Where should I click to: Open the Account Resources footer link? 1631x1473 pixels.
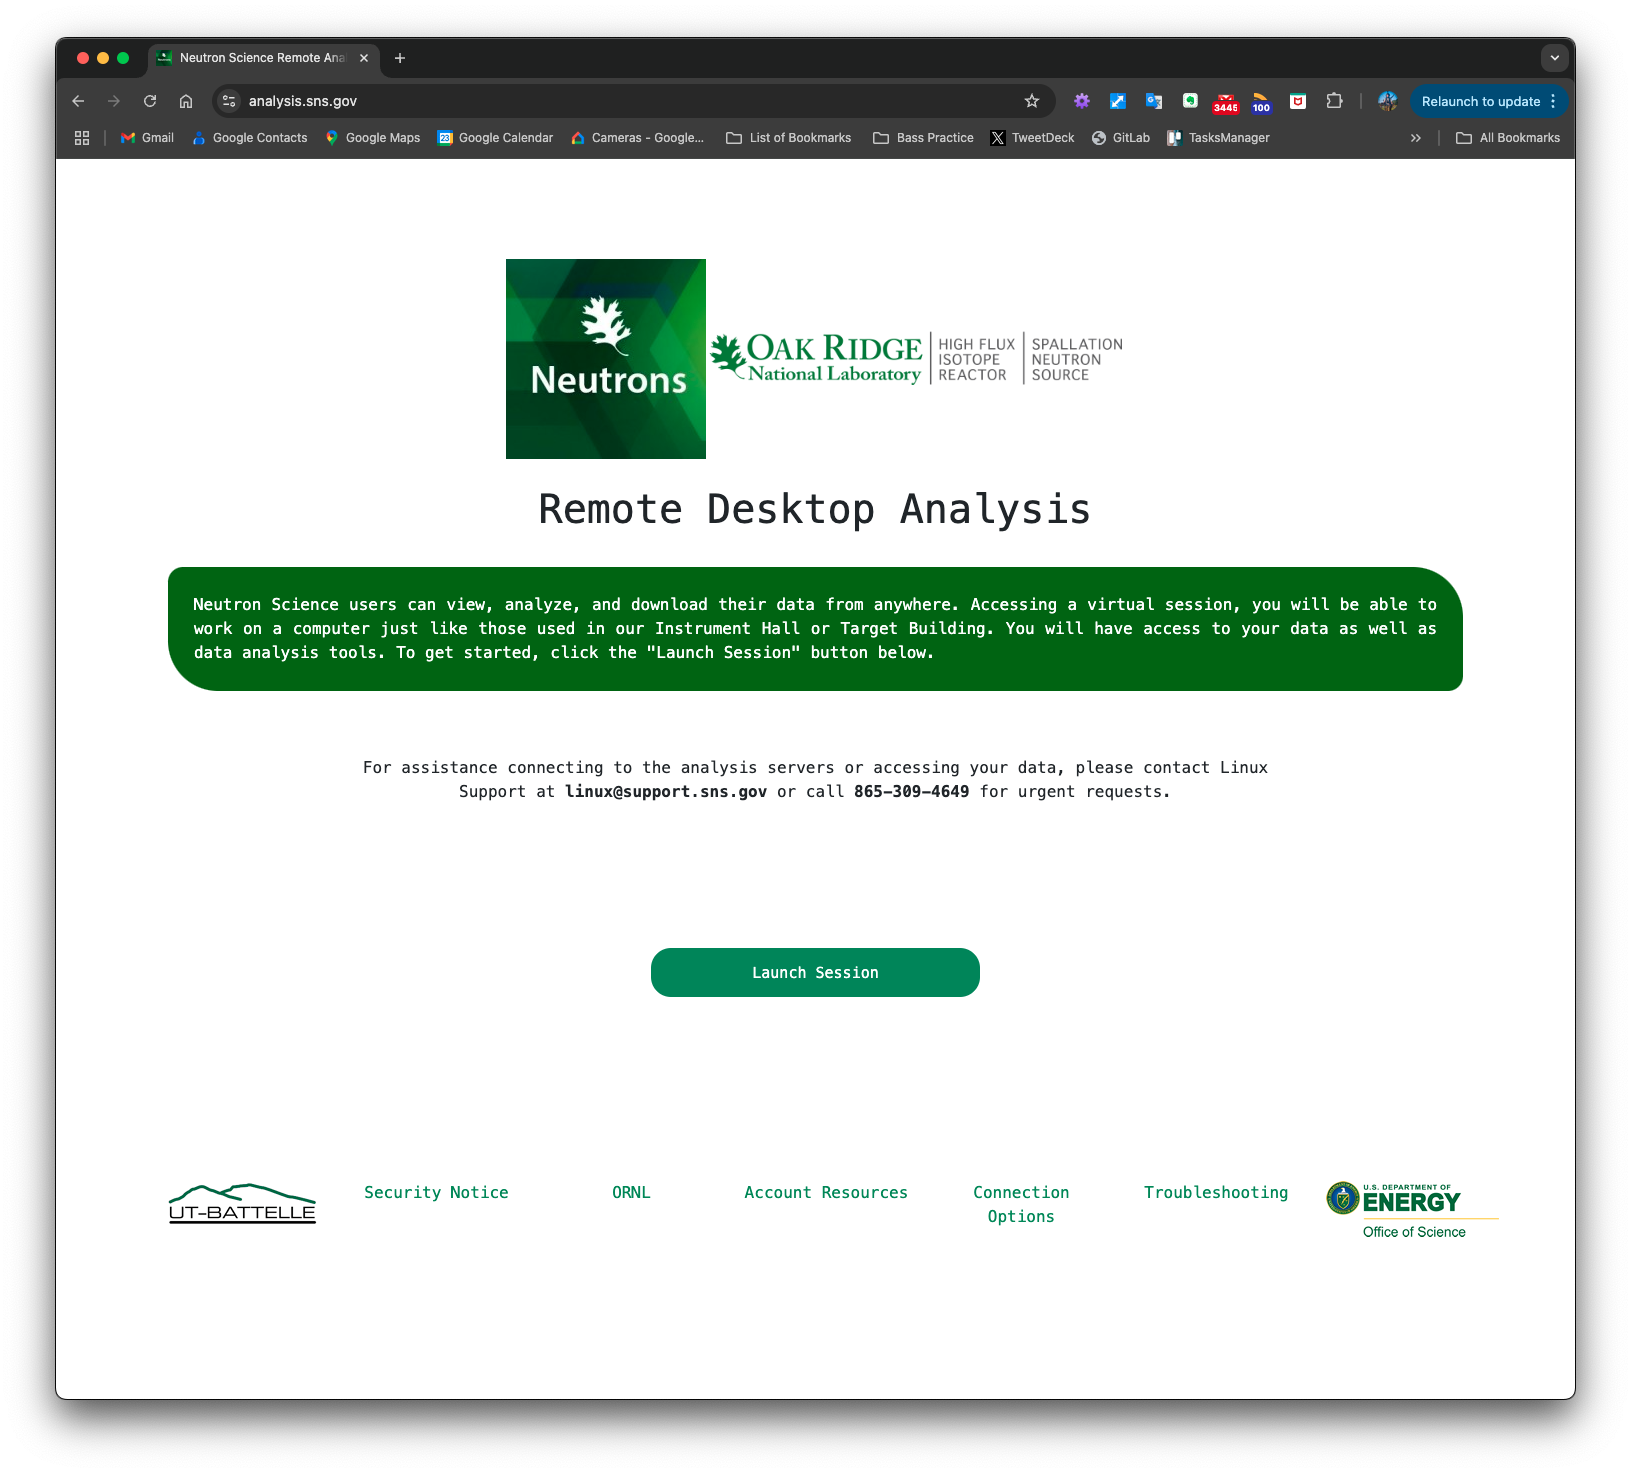(x=826, y=1192)
